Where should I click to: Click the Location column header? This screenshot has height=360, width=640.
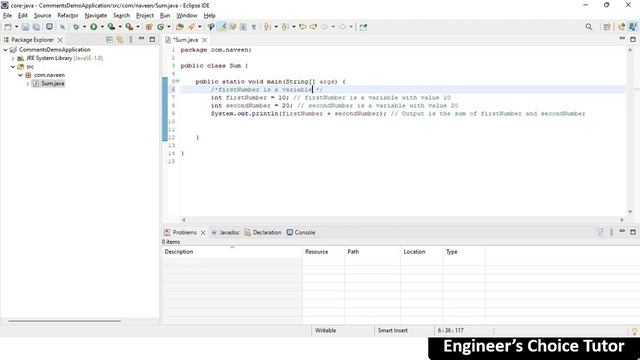(422, 252)
